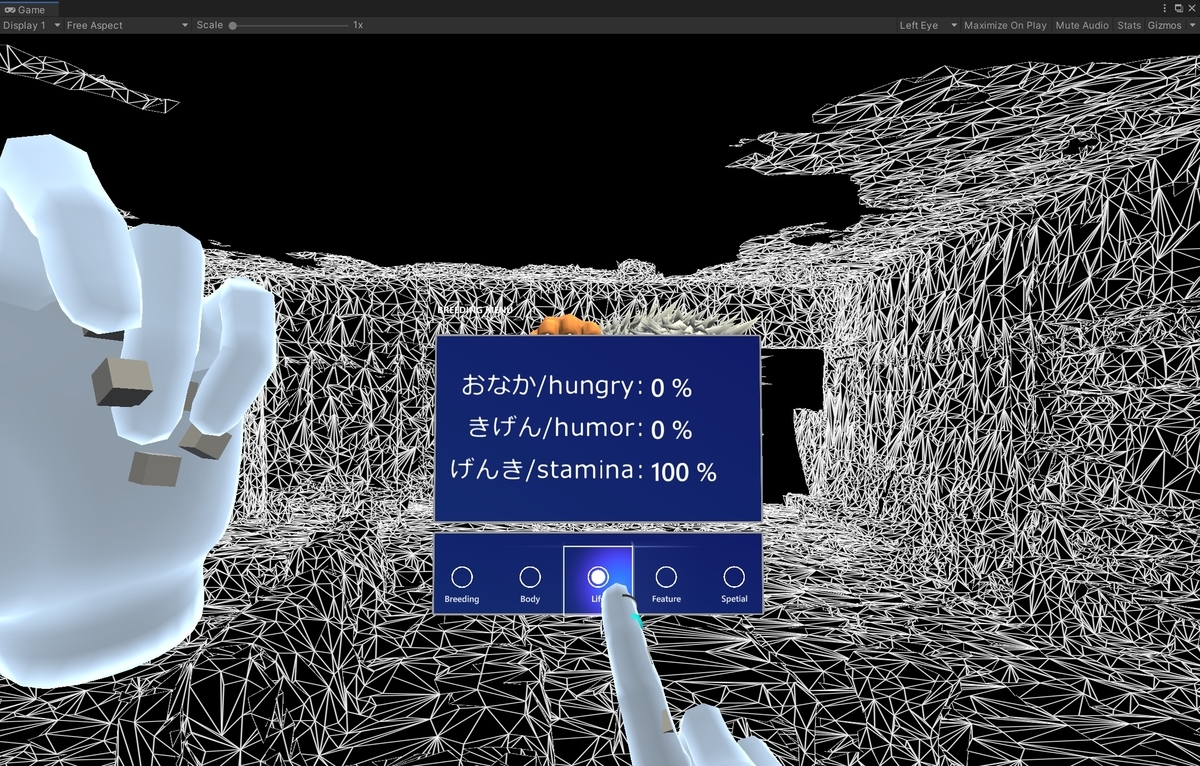Viewport: 1200px width, 766px height.
Task: Select the Body radio button
Action: (x=530, y=577)
